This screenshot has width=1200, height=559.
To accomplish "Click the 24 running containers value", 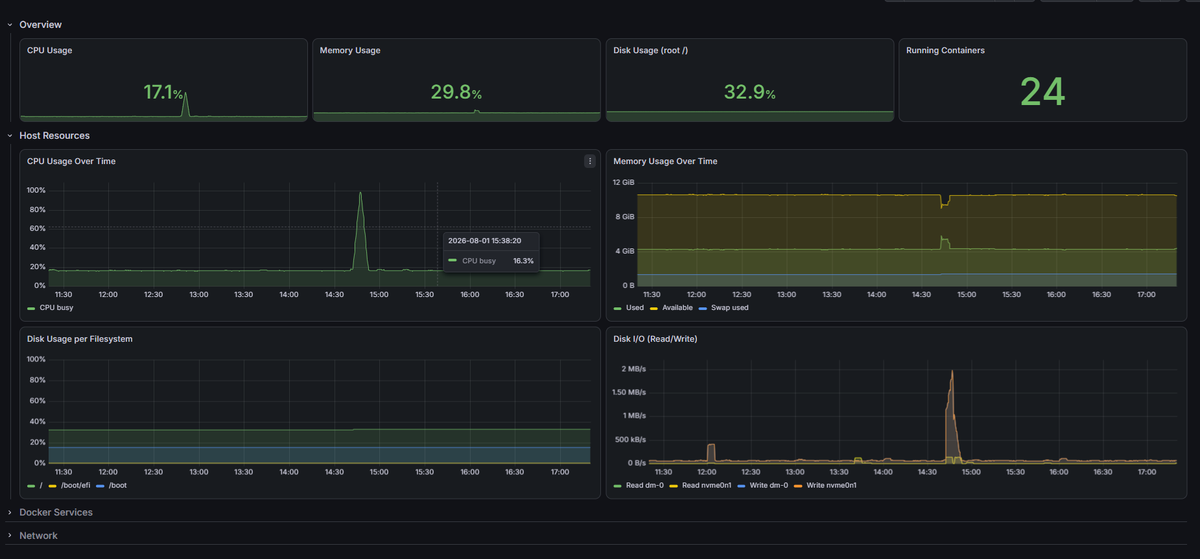I will (1042, 91).
